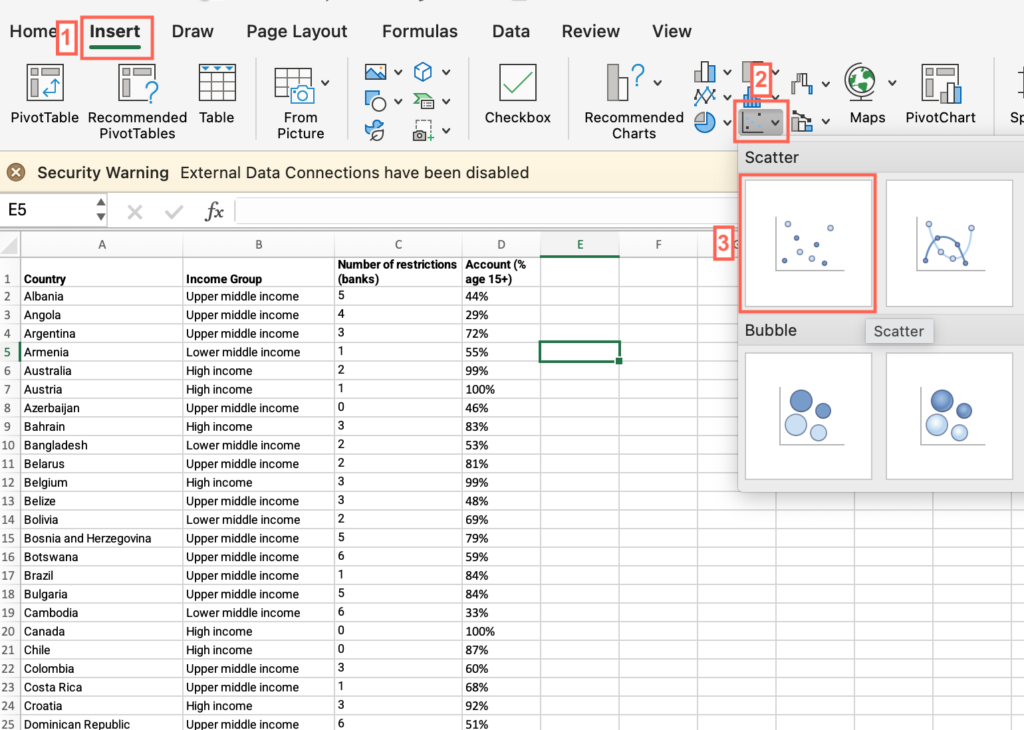Viewport: 1024px width, 730px height.
Task: Select the cell containing Argentina
Action: pos(102,334)
